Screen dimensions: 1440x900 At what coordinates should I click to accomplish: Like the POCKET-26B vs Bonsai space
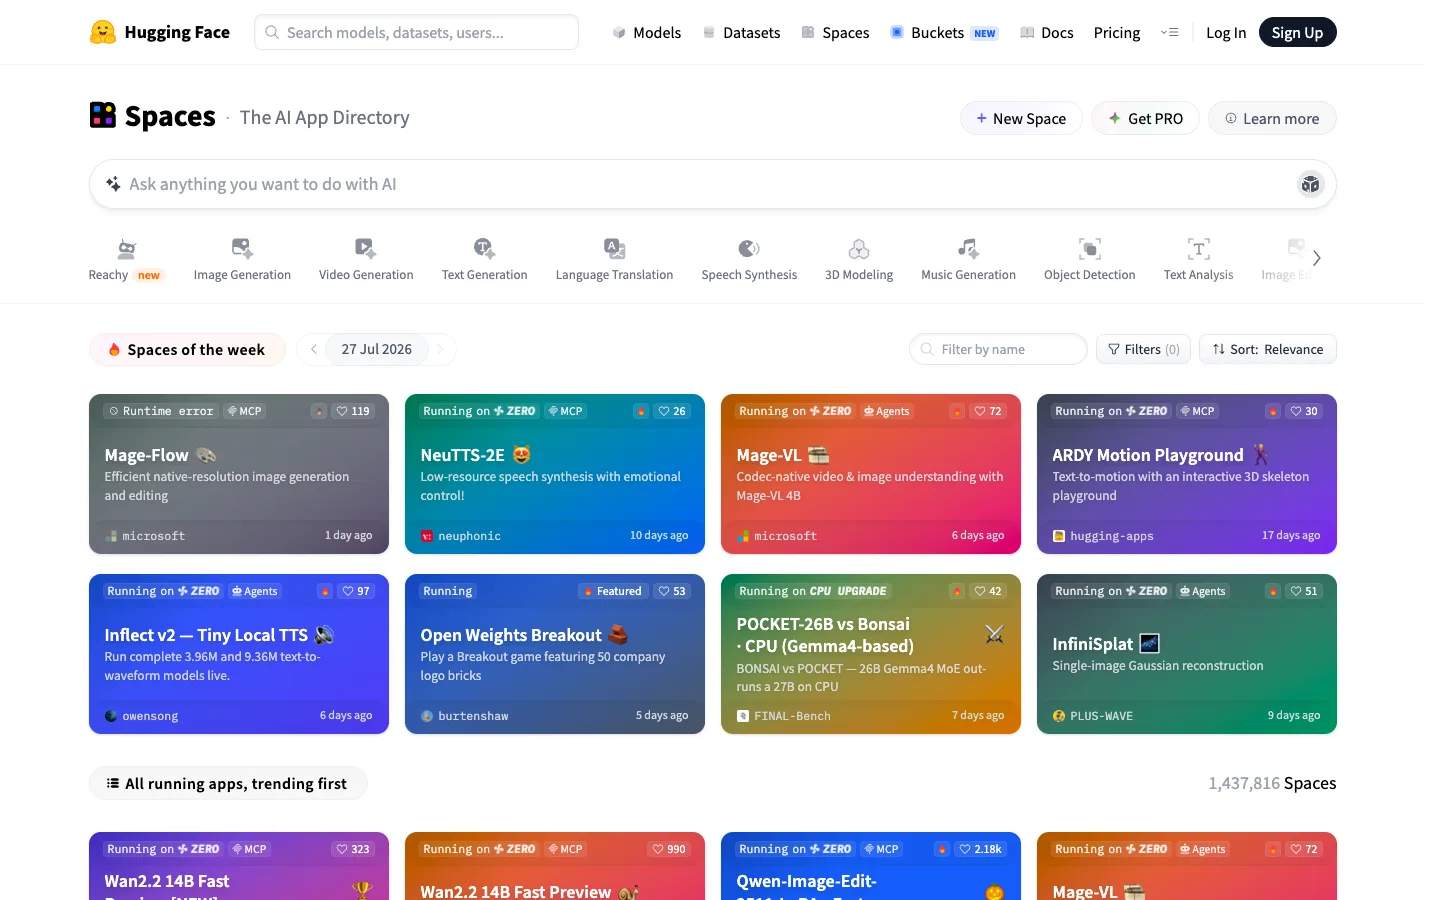coord(988,591)
